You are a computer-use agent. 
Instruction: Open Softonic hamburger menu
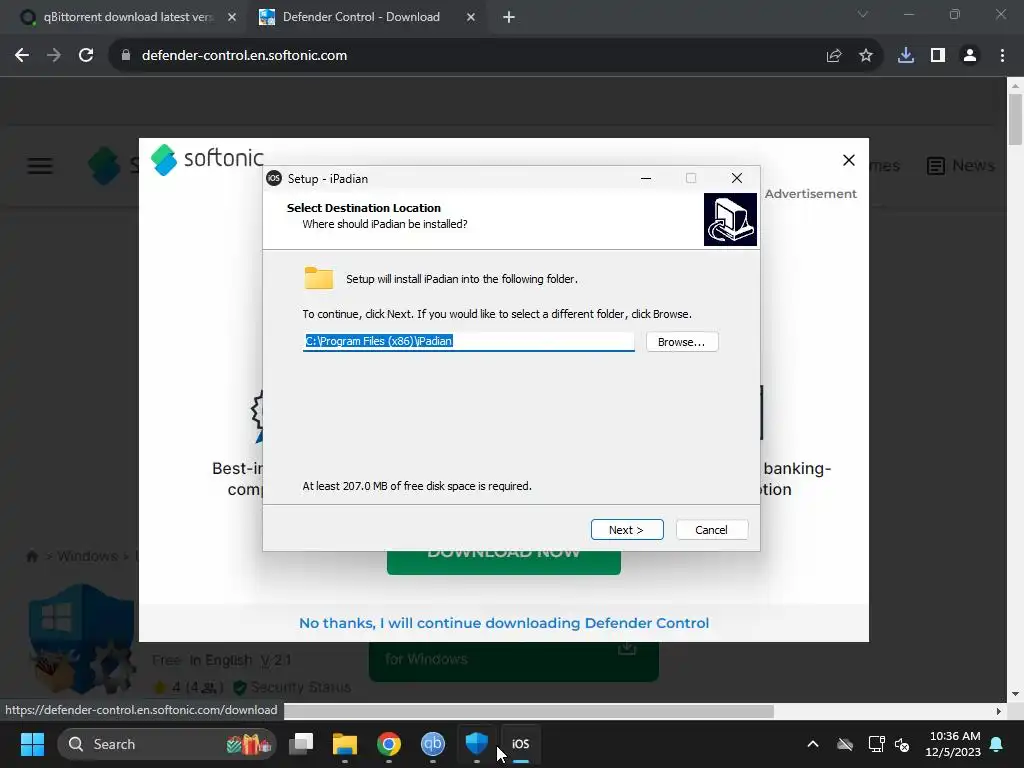coord(40,166)
